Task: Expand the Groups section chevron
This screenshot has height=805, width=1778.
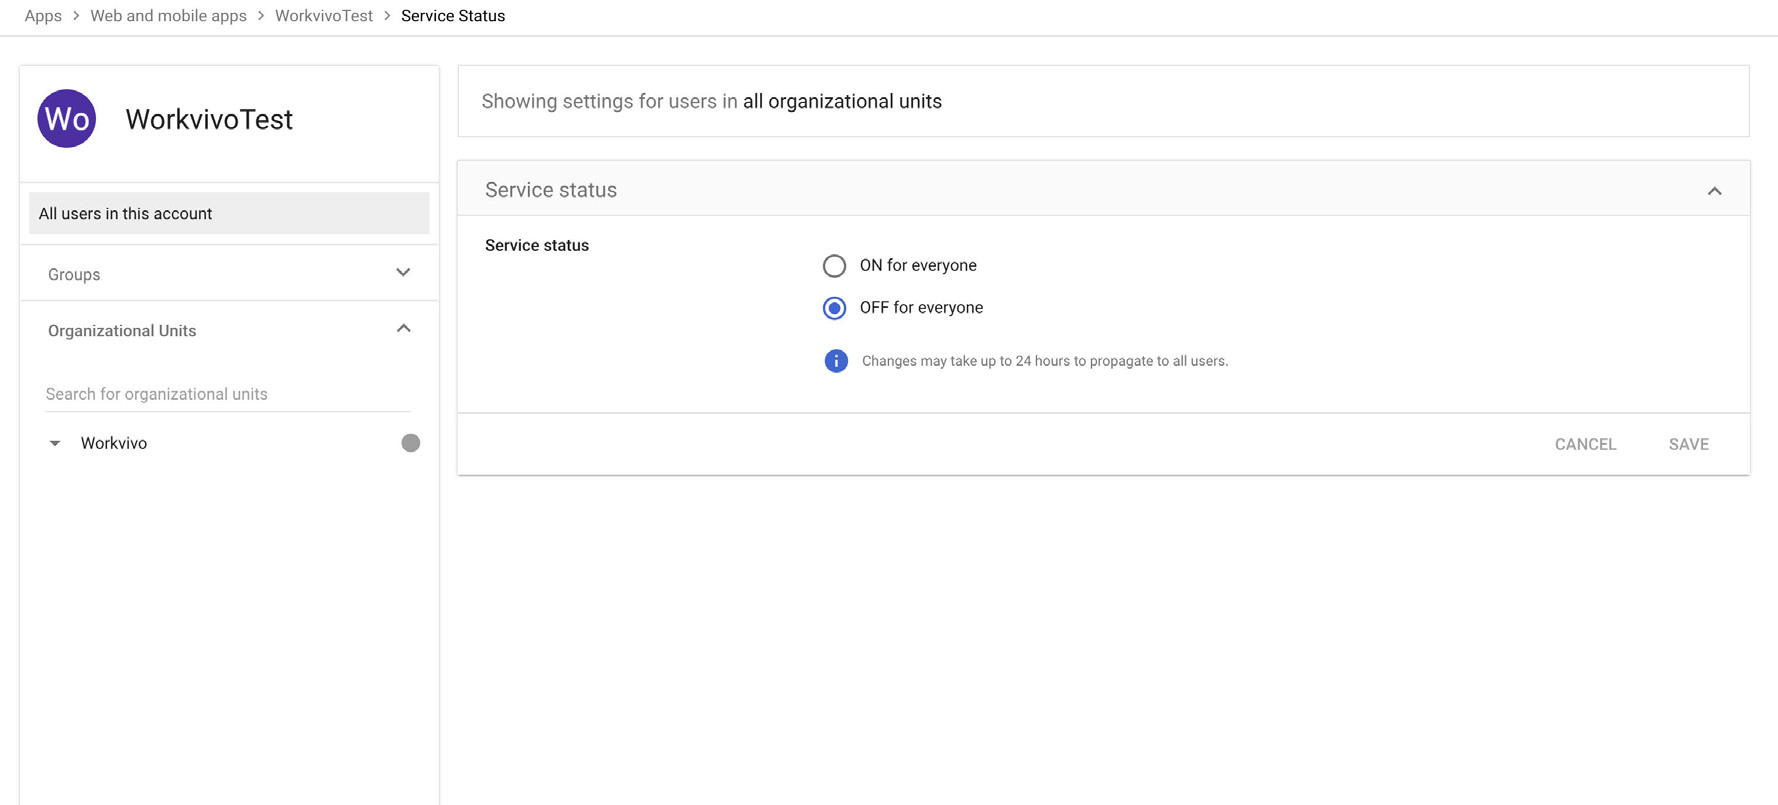Action: [x=403, y=273]
